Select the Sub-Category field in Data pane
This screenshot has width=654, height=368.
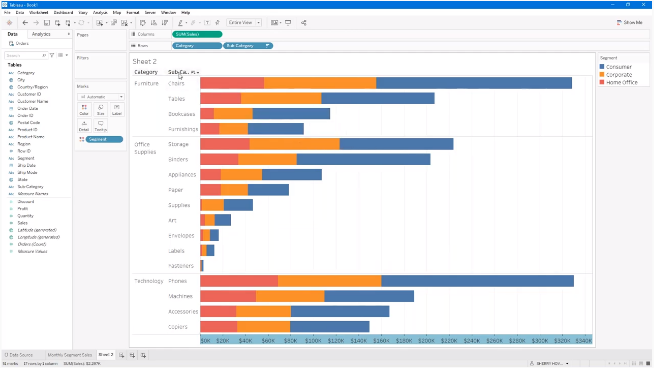click(x=30, y=187)
